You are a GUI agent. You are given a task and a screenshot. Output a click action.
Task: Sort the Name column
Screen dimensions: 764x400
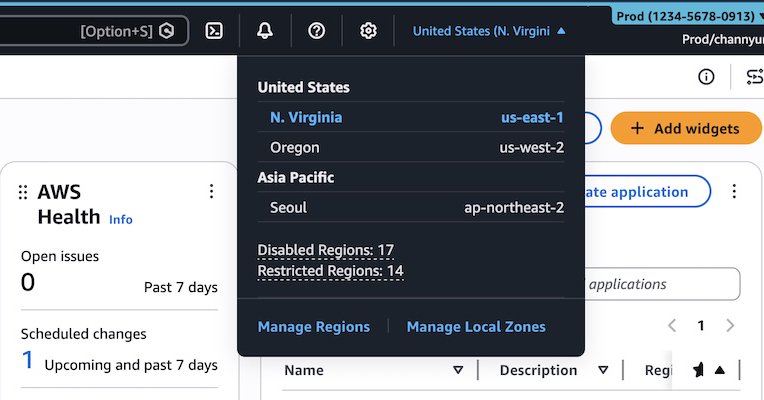[x=458, y=370]
